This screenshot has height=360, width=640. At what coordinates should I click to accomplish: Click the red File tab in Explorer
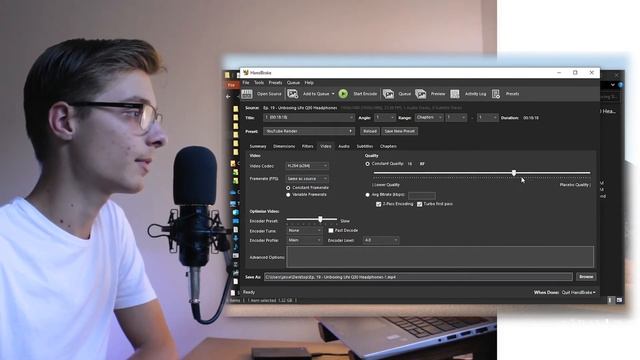tap(231, 85)
